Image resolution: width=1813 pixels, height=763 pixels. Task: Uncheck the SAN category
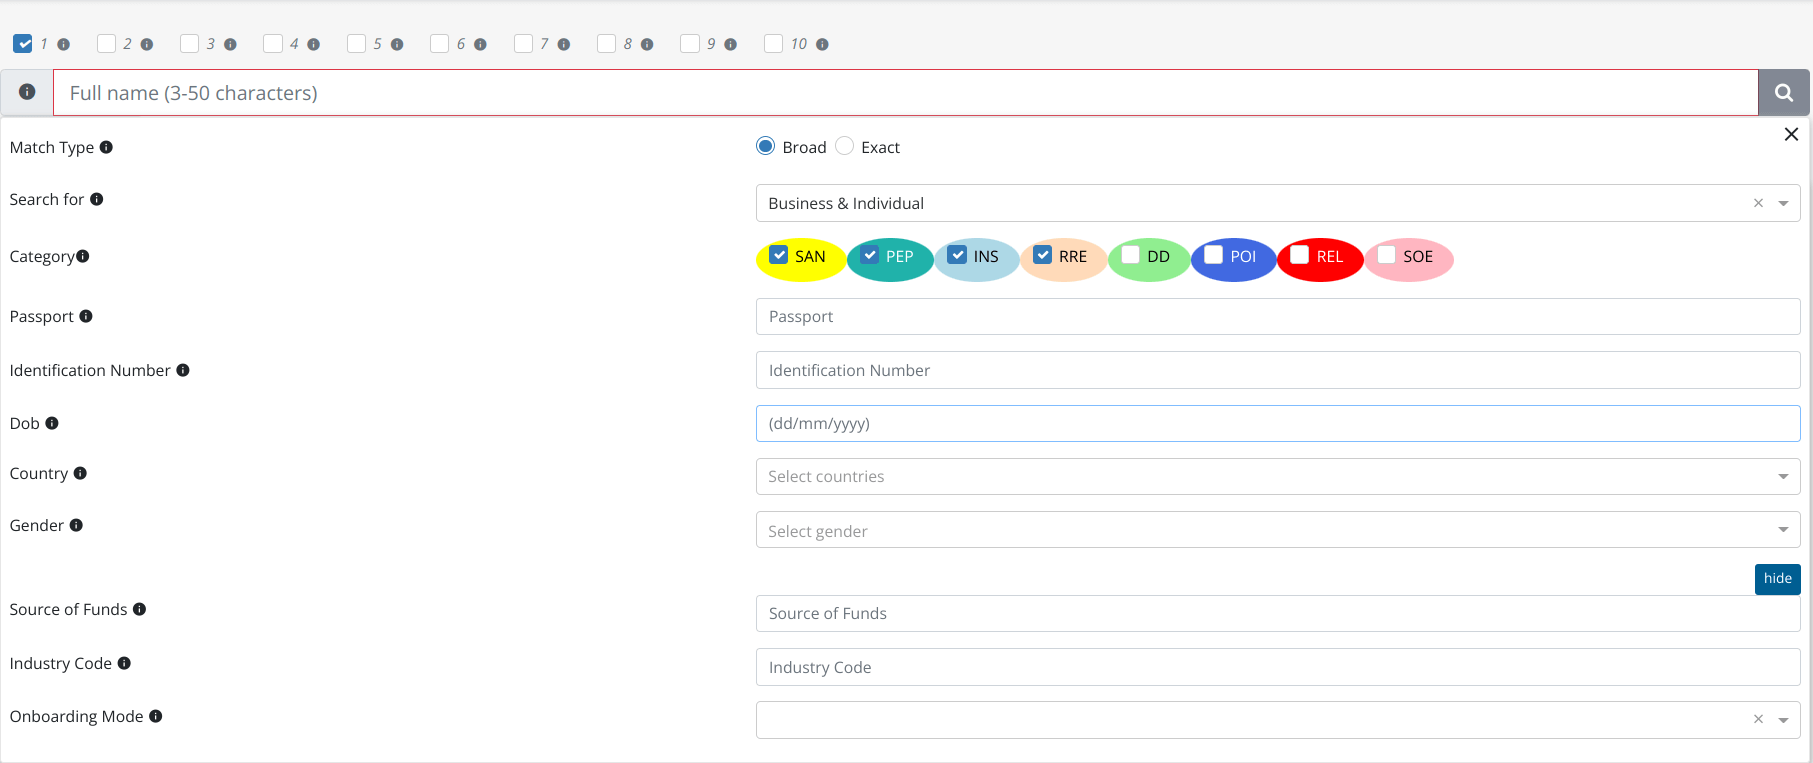click(x=778, y=255)
